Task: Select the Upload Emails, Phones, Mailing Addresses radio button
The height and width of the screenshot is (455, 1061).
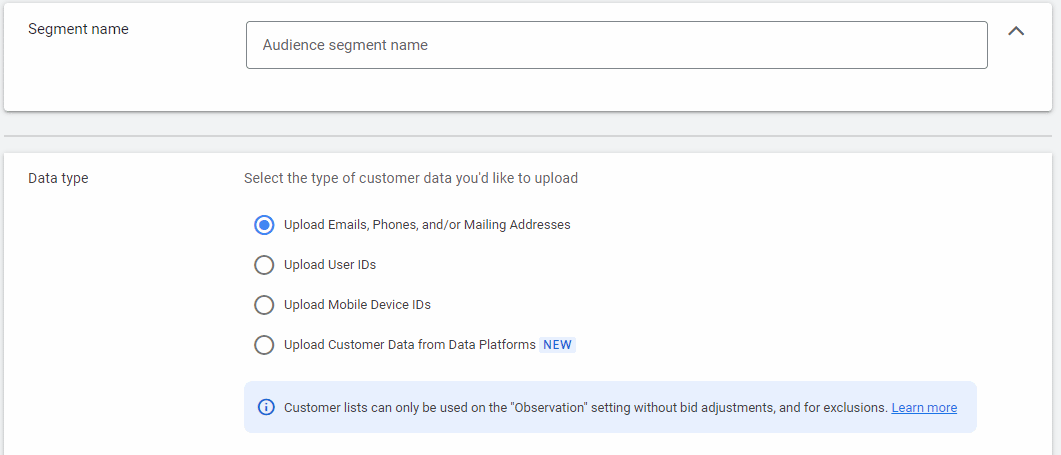Action: (264, 225)
